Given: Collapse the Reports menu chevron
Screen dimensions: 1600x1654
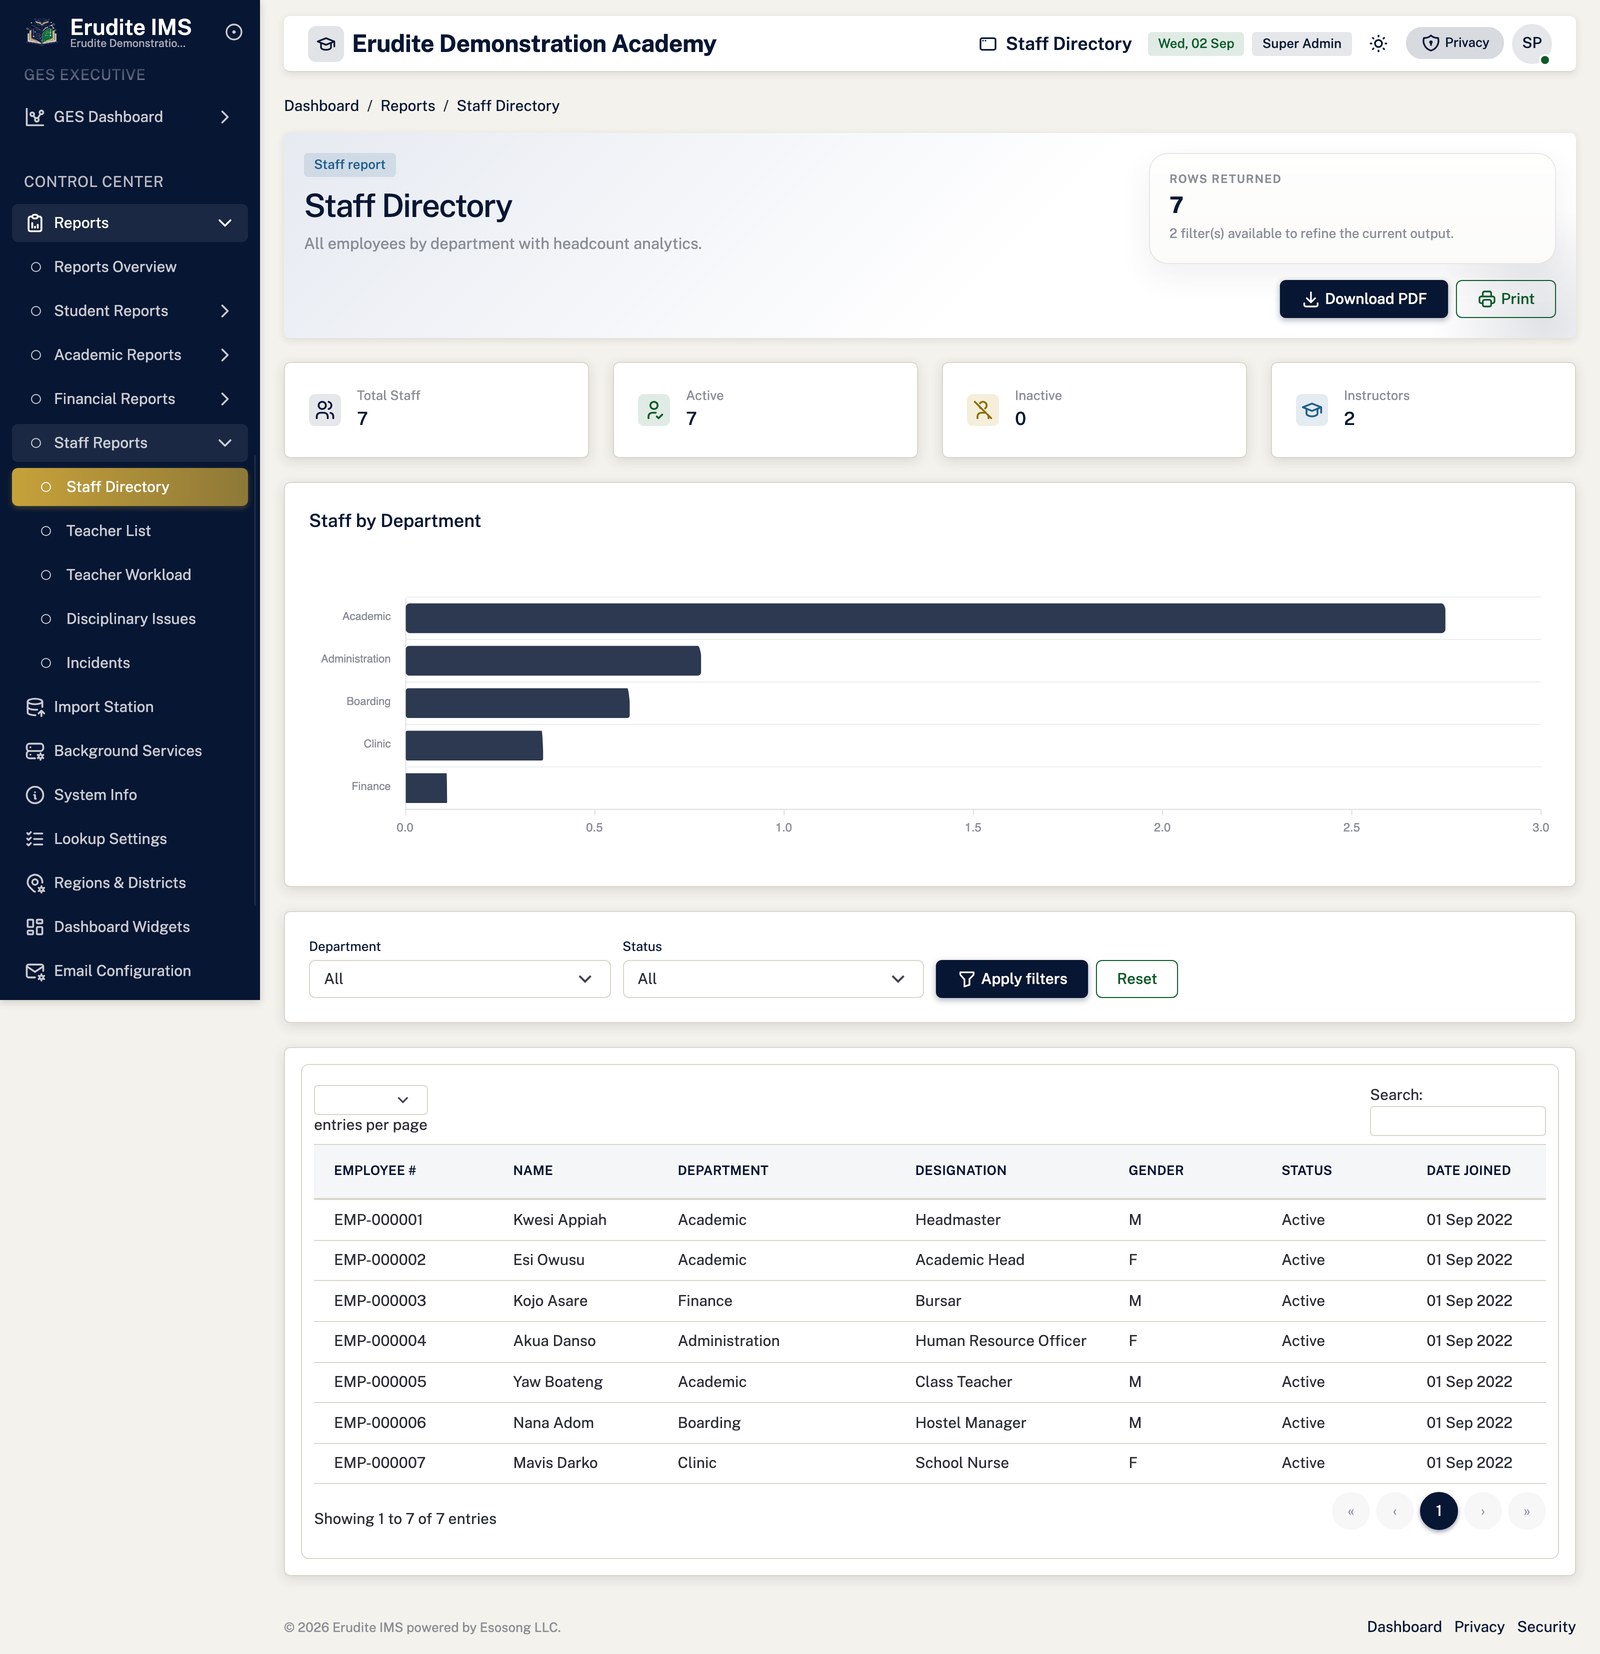Looking at the screenshot, I should pyautogui.click(x=225, y=223).
